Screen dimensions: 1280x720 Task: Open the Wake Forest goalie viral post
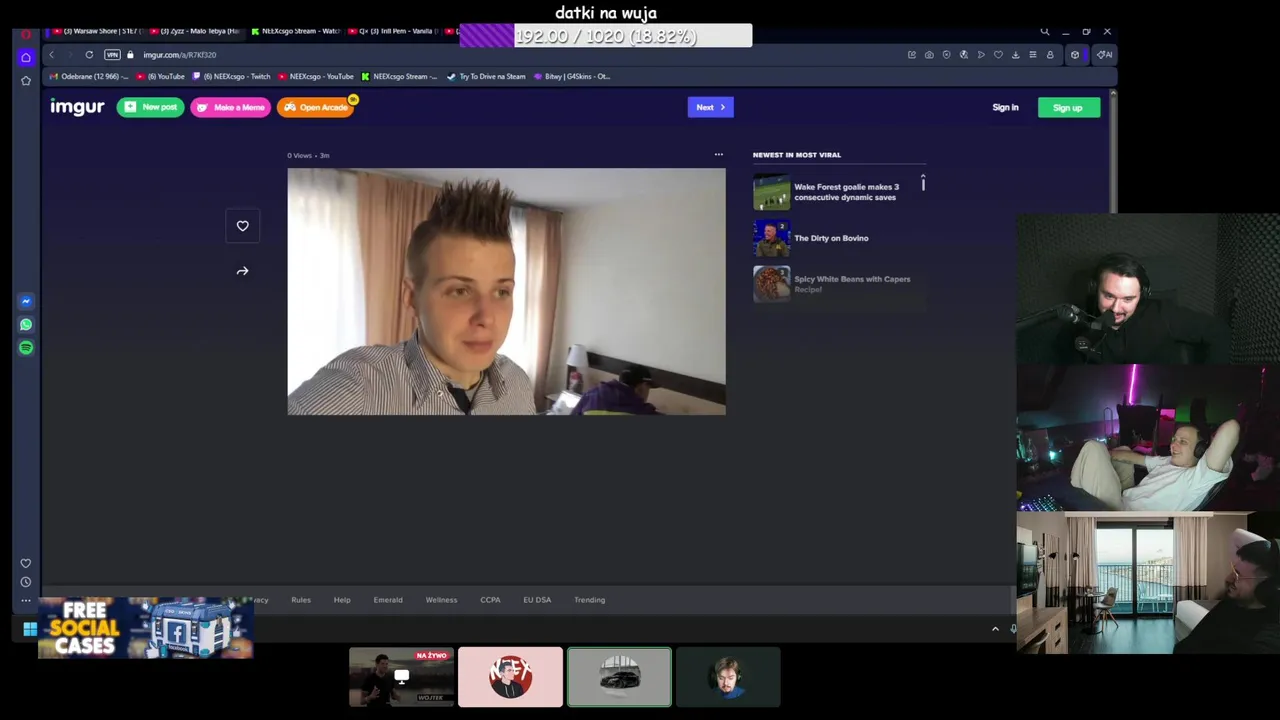pos(840,192)
